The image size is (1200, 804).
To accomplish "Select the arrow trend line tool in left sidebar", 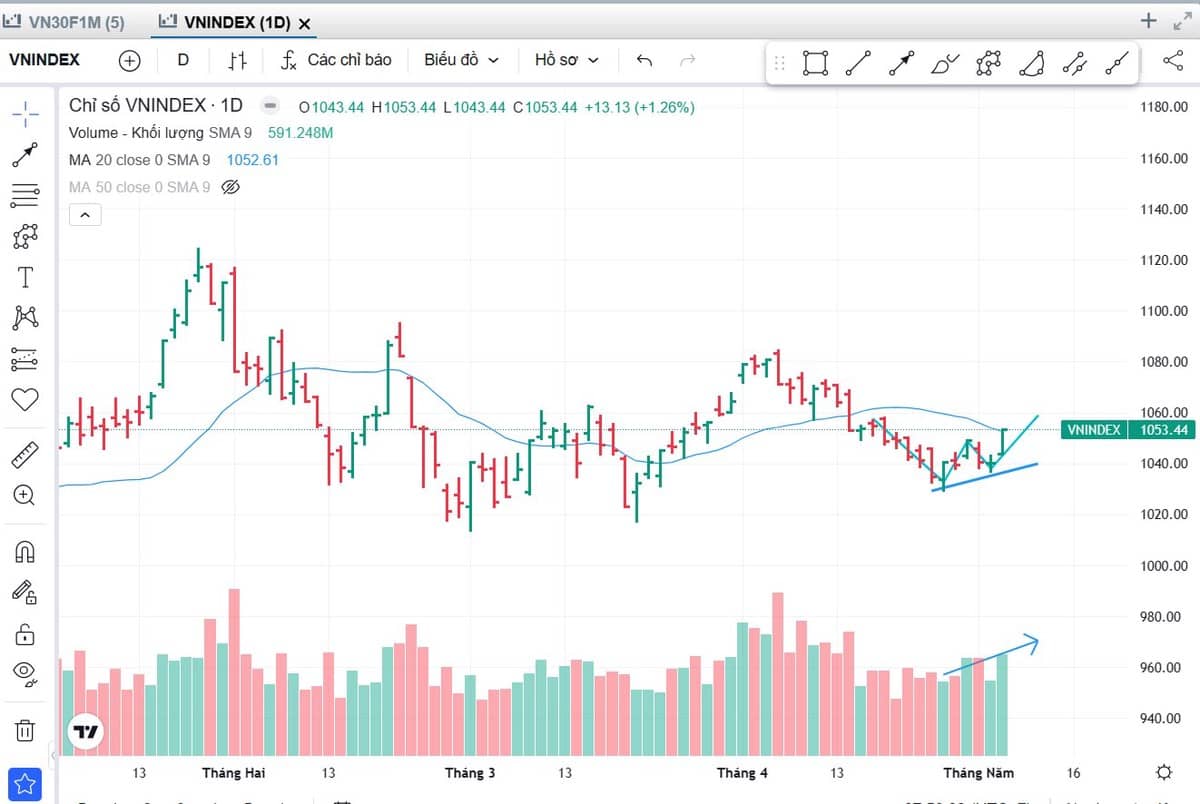I will click(25, 154).
